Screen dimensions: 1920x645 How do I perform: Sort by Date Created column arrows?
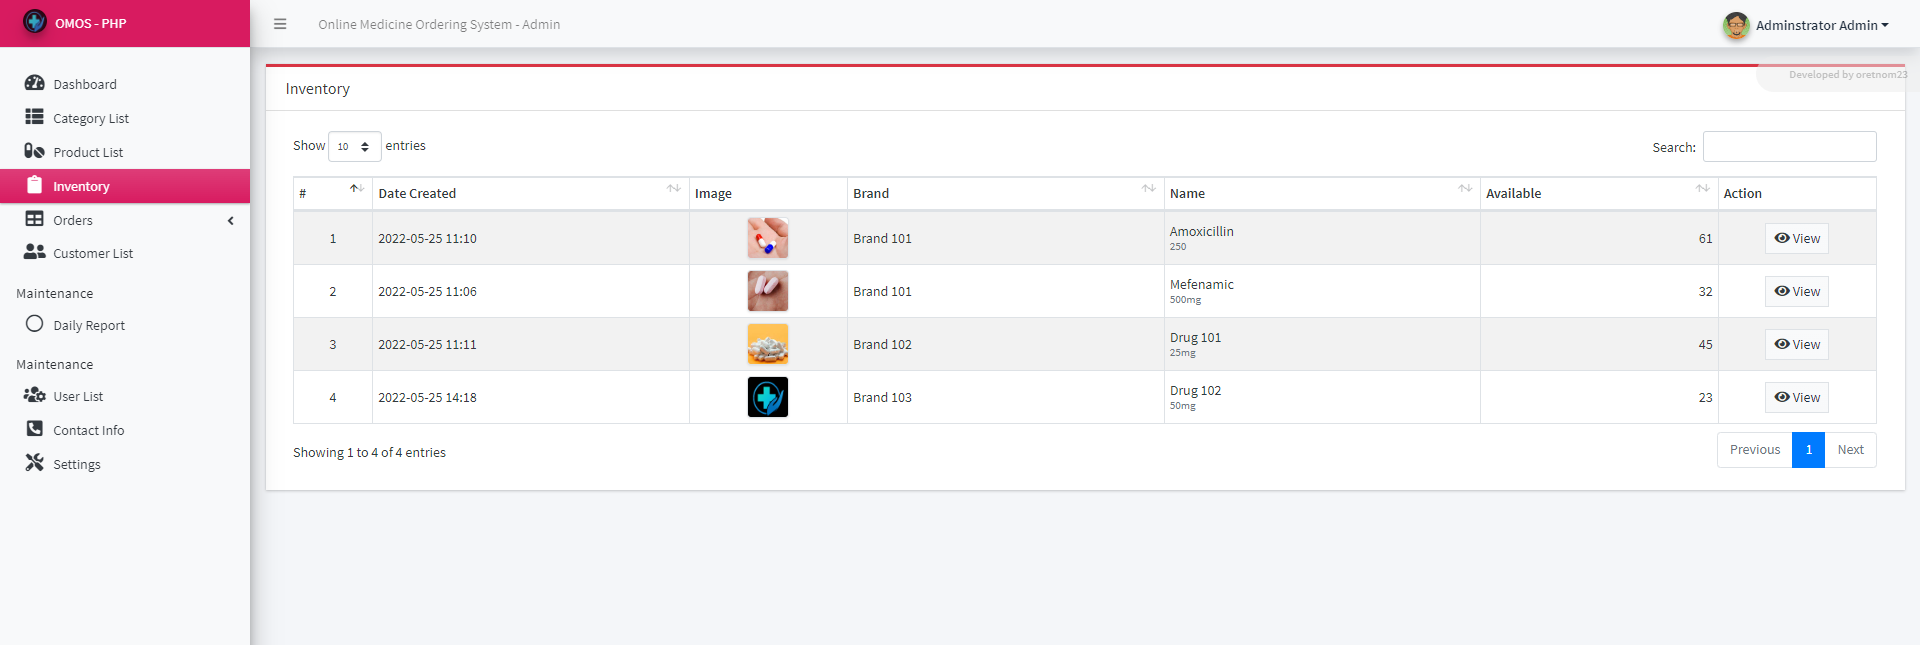673,189
